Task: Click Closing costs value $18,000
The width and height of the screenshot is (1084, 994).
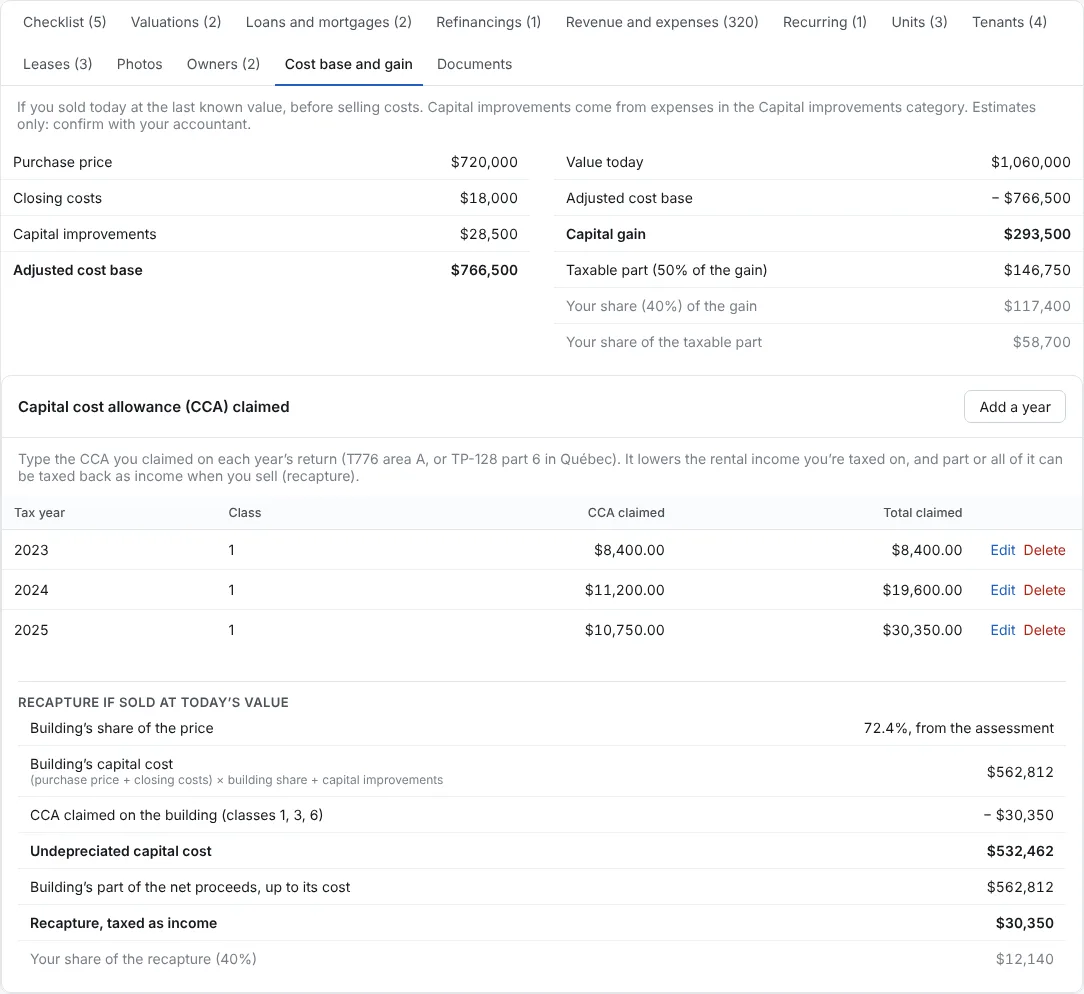Action: tap(488, 198)
